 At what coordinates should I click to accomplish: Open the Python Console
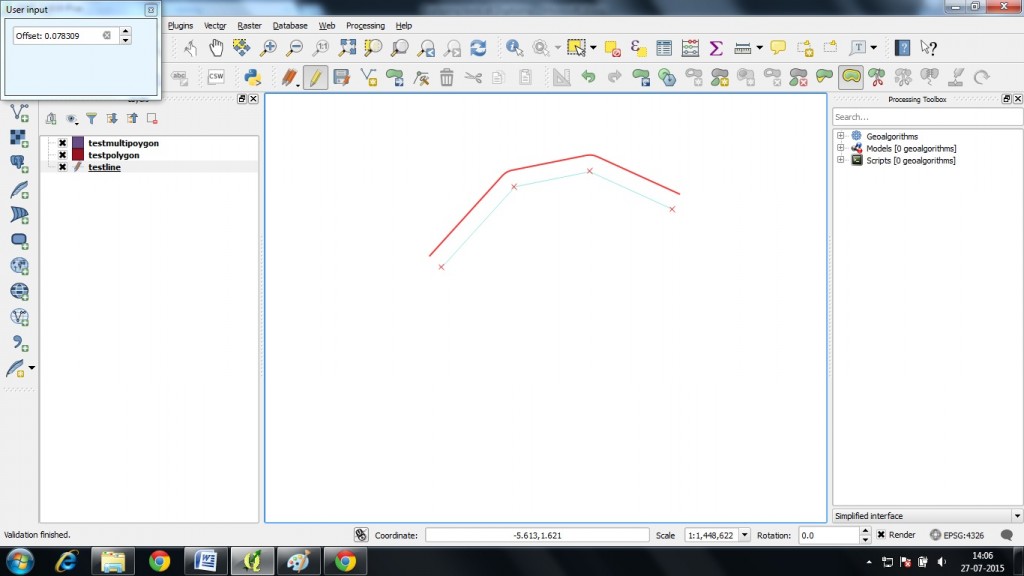254,77
